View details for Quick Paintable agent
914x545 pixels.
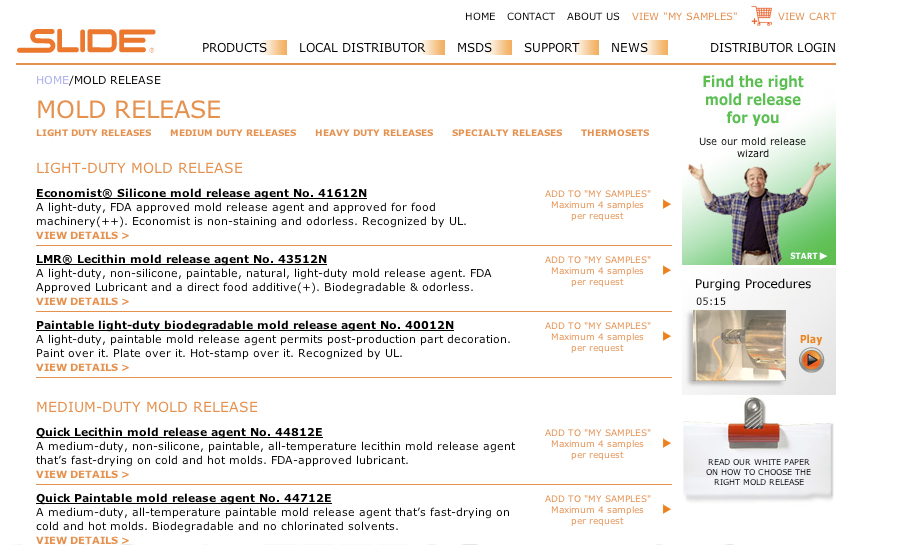pyautogui.click(x=82, y=540)
